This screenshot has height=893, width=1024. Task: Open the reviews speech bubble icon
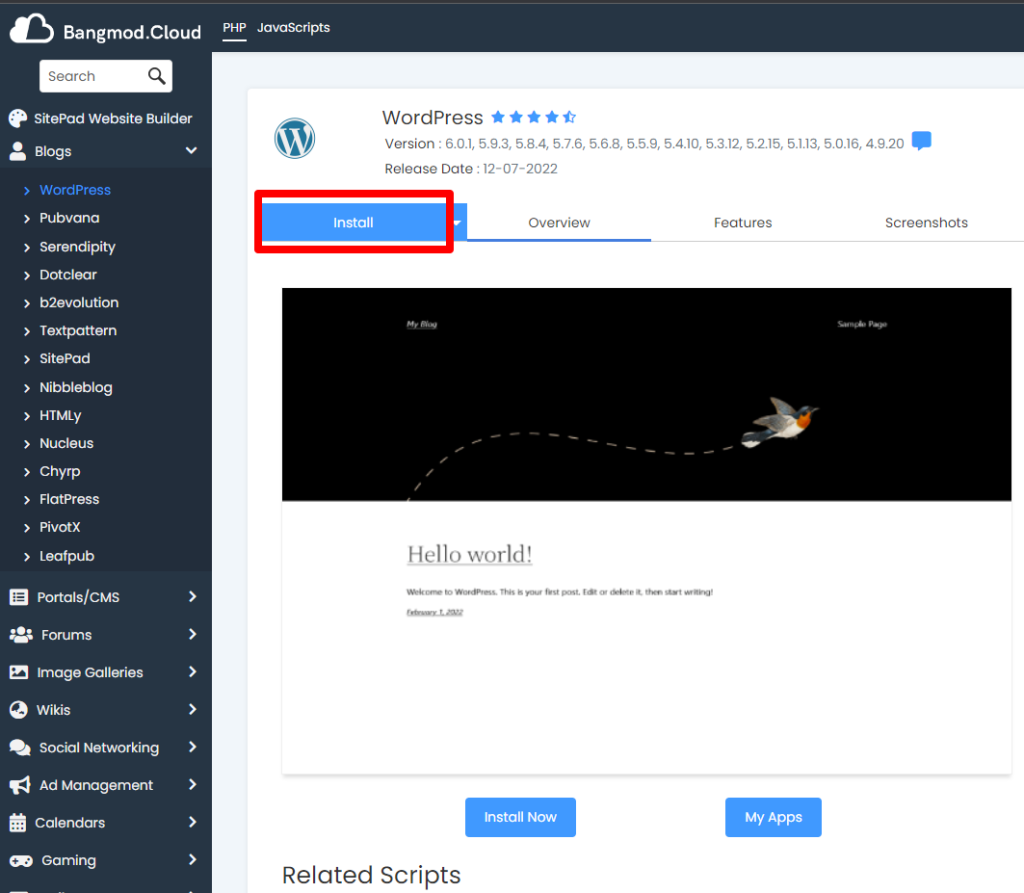pyautogui.click(x=921, y=141)
